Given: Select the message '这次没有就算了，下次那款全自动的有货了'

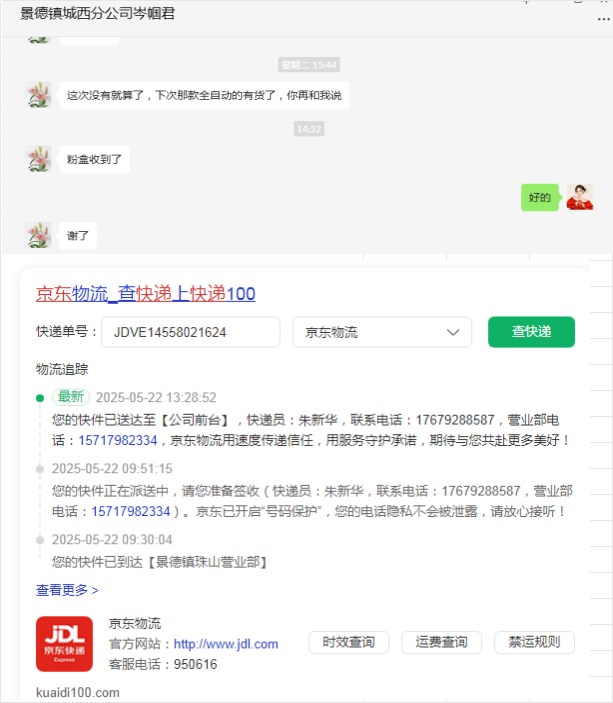Looking at the screenshot, I should tap(204, 95).
